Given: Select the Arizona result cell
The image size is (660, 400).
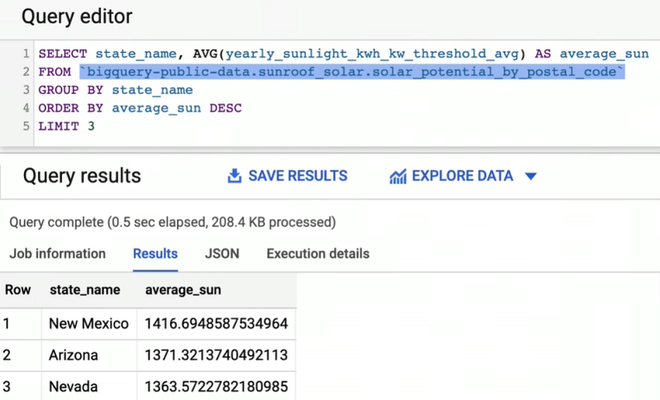Looking at the screenshot, I should pyautogui.click(x=74, y=355).
